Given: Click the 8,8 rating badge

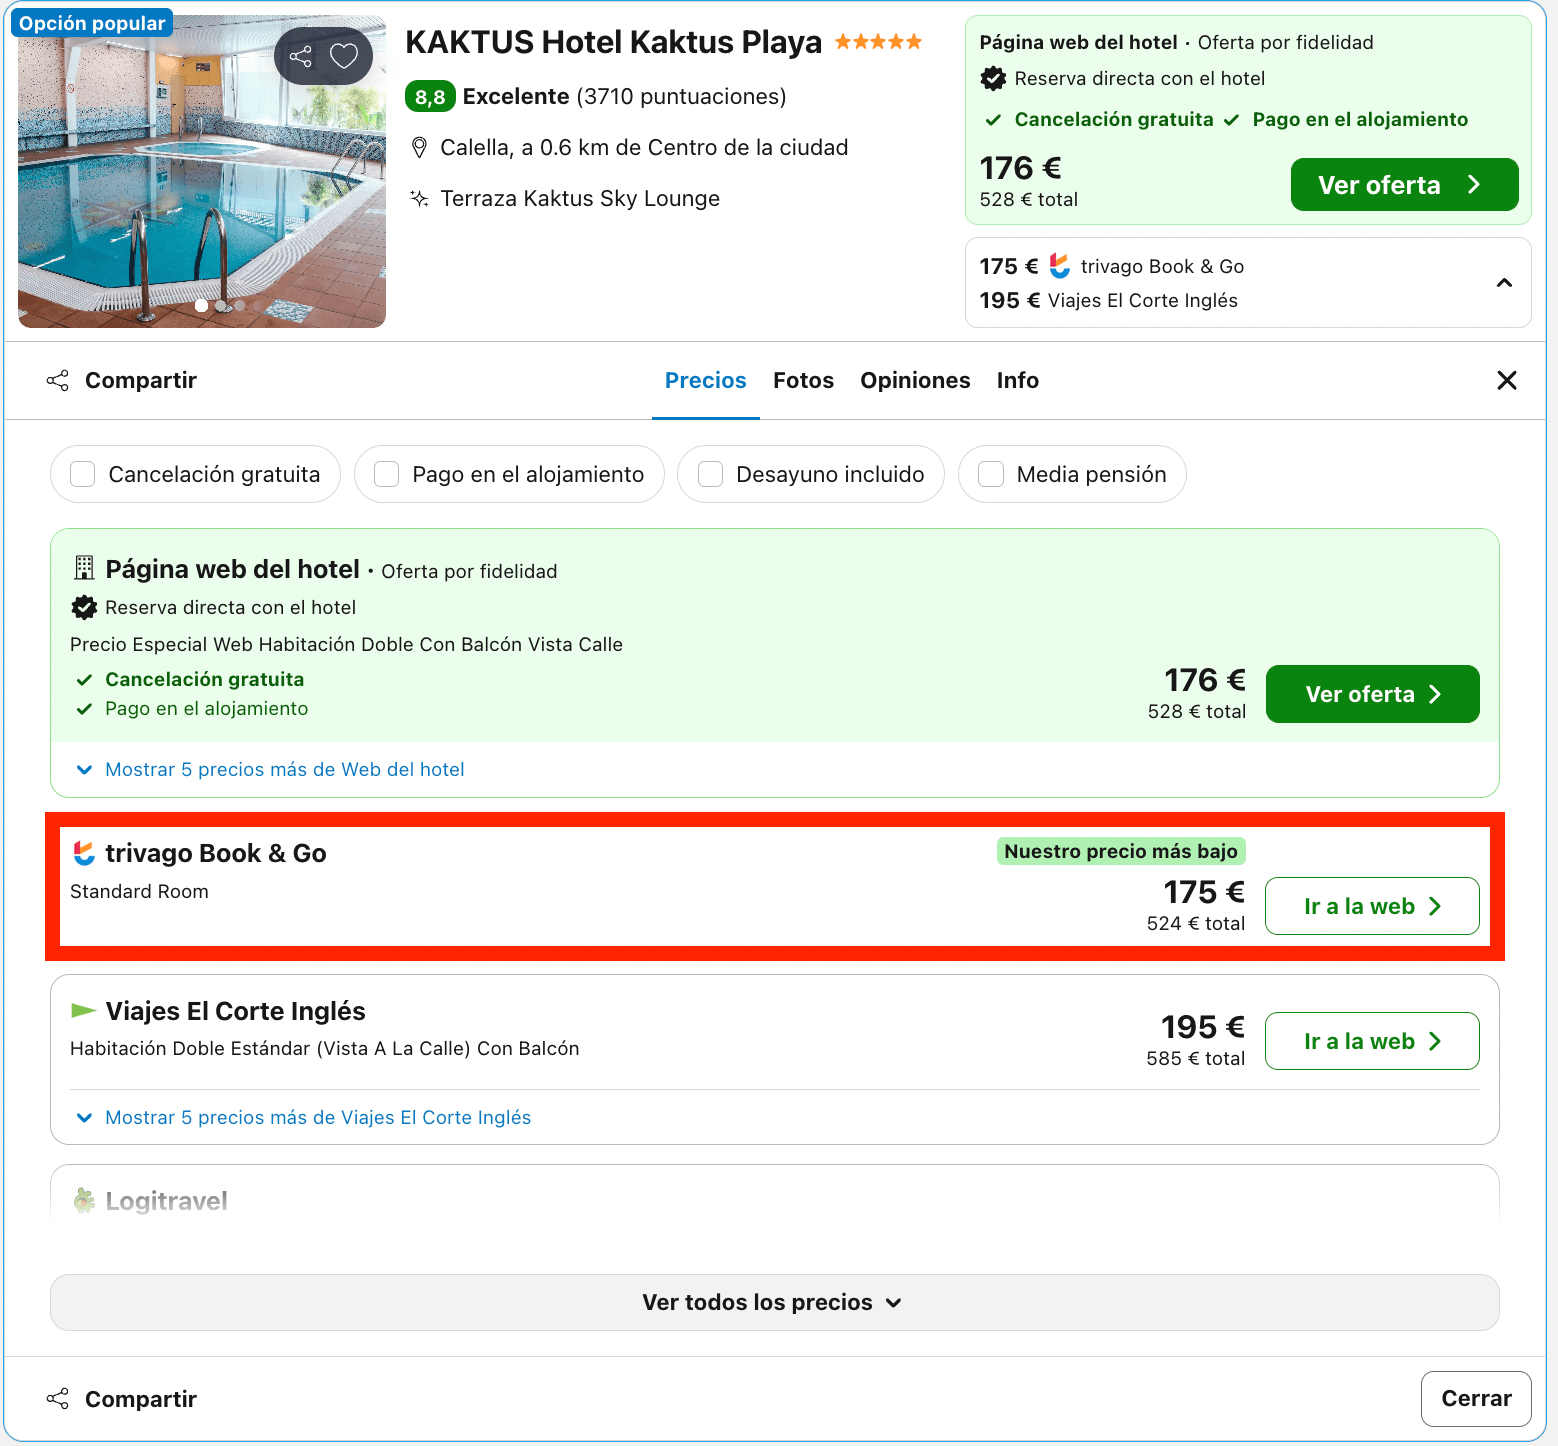Looking at the screenshot, I should pyautogui.click(x=430, y=96).
